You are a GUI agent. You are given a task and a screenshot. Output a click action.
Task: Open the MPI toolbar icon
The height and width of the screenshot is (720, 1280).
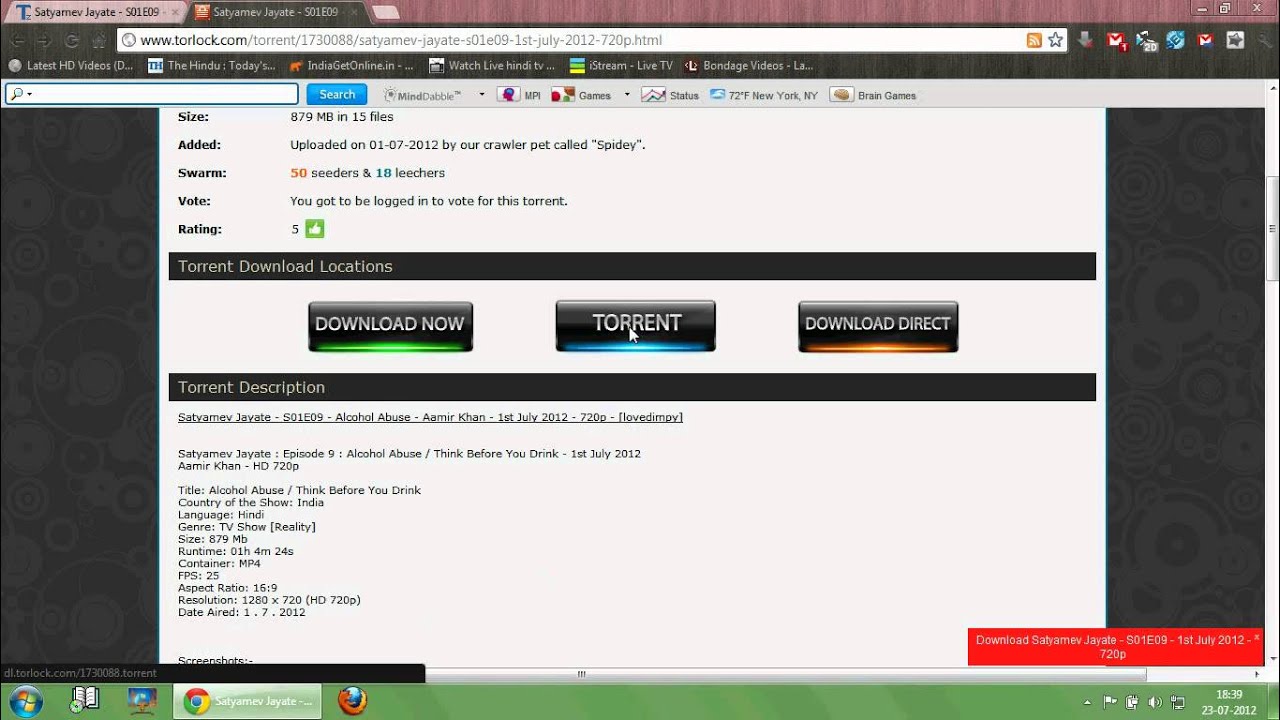point(520,95)
